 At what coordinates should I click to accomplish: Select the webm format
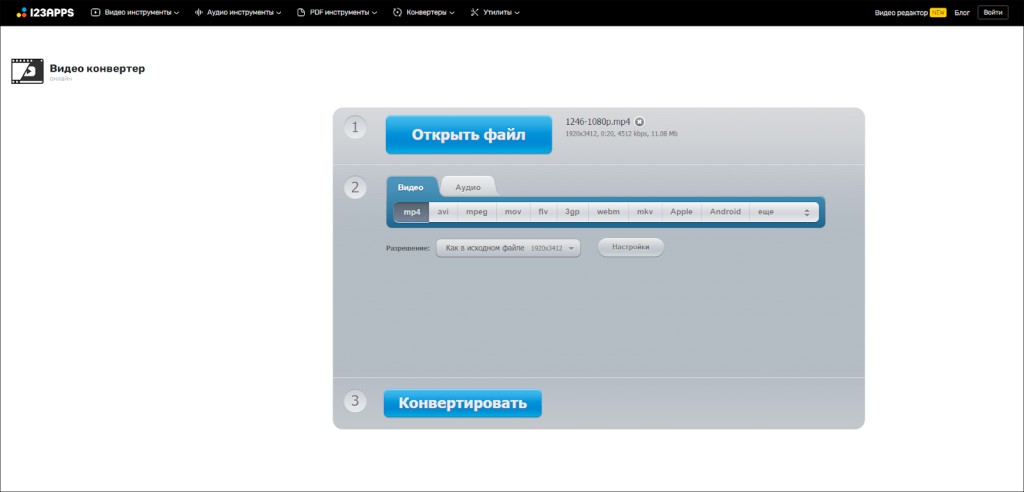click(x=608, y=212)
